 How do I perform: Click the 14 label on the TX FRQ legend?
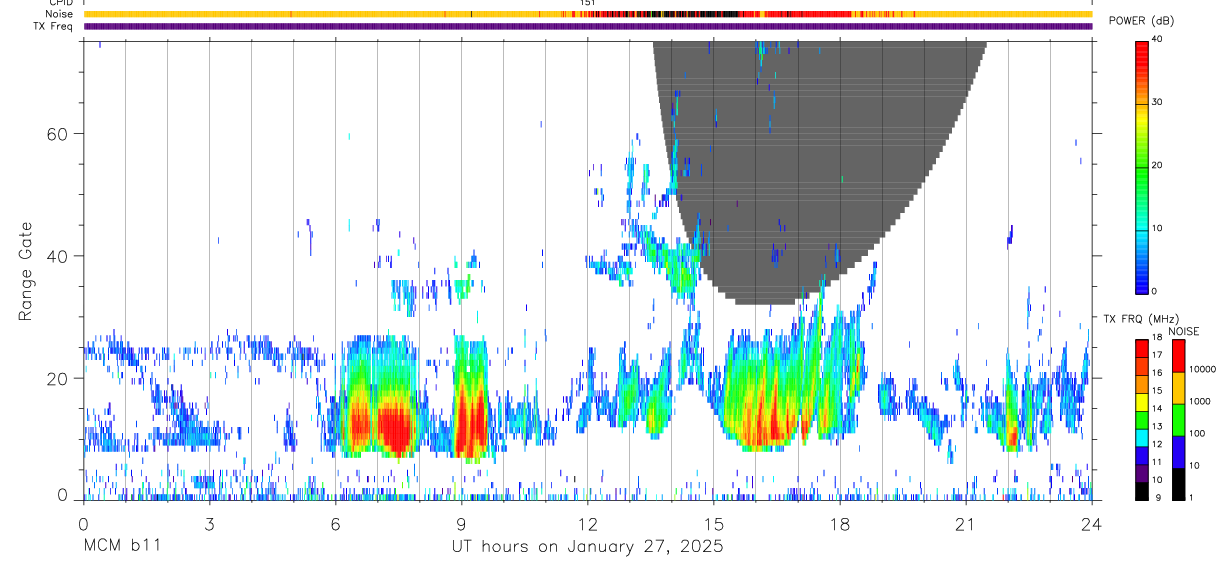[1157, 408]
